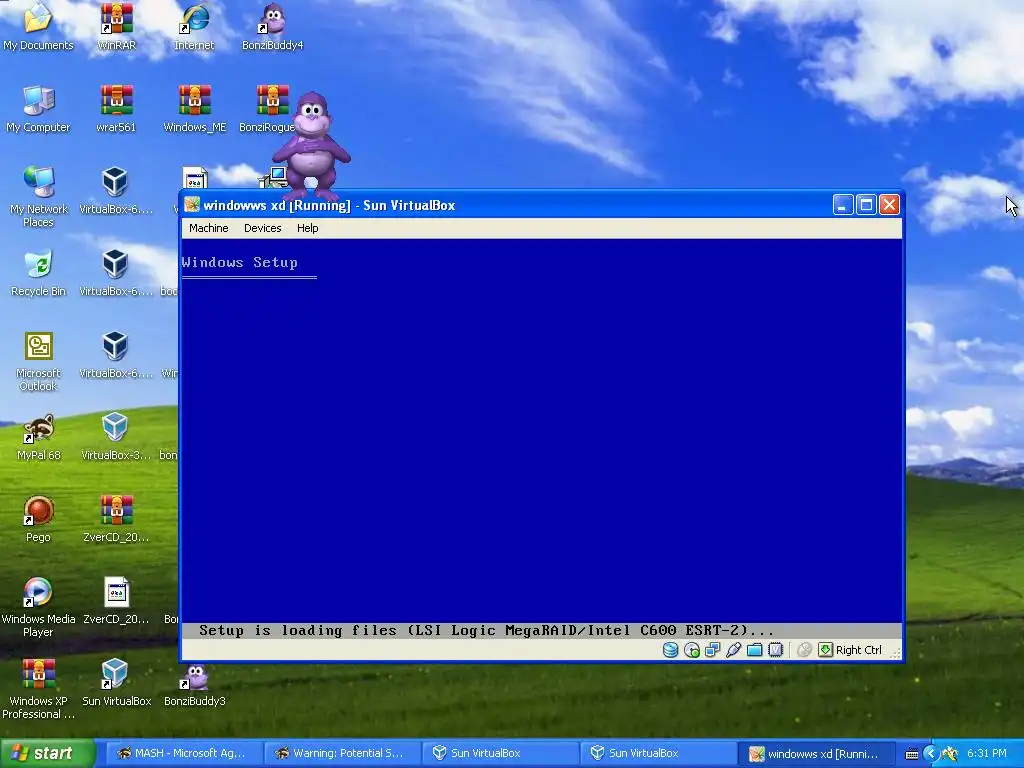
Task: Select the VirtualBox-3 installer icon
Action: (x=116, y=437)
